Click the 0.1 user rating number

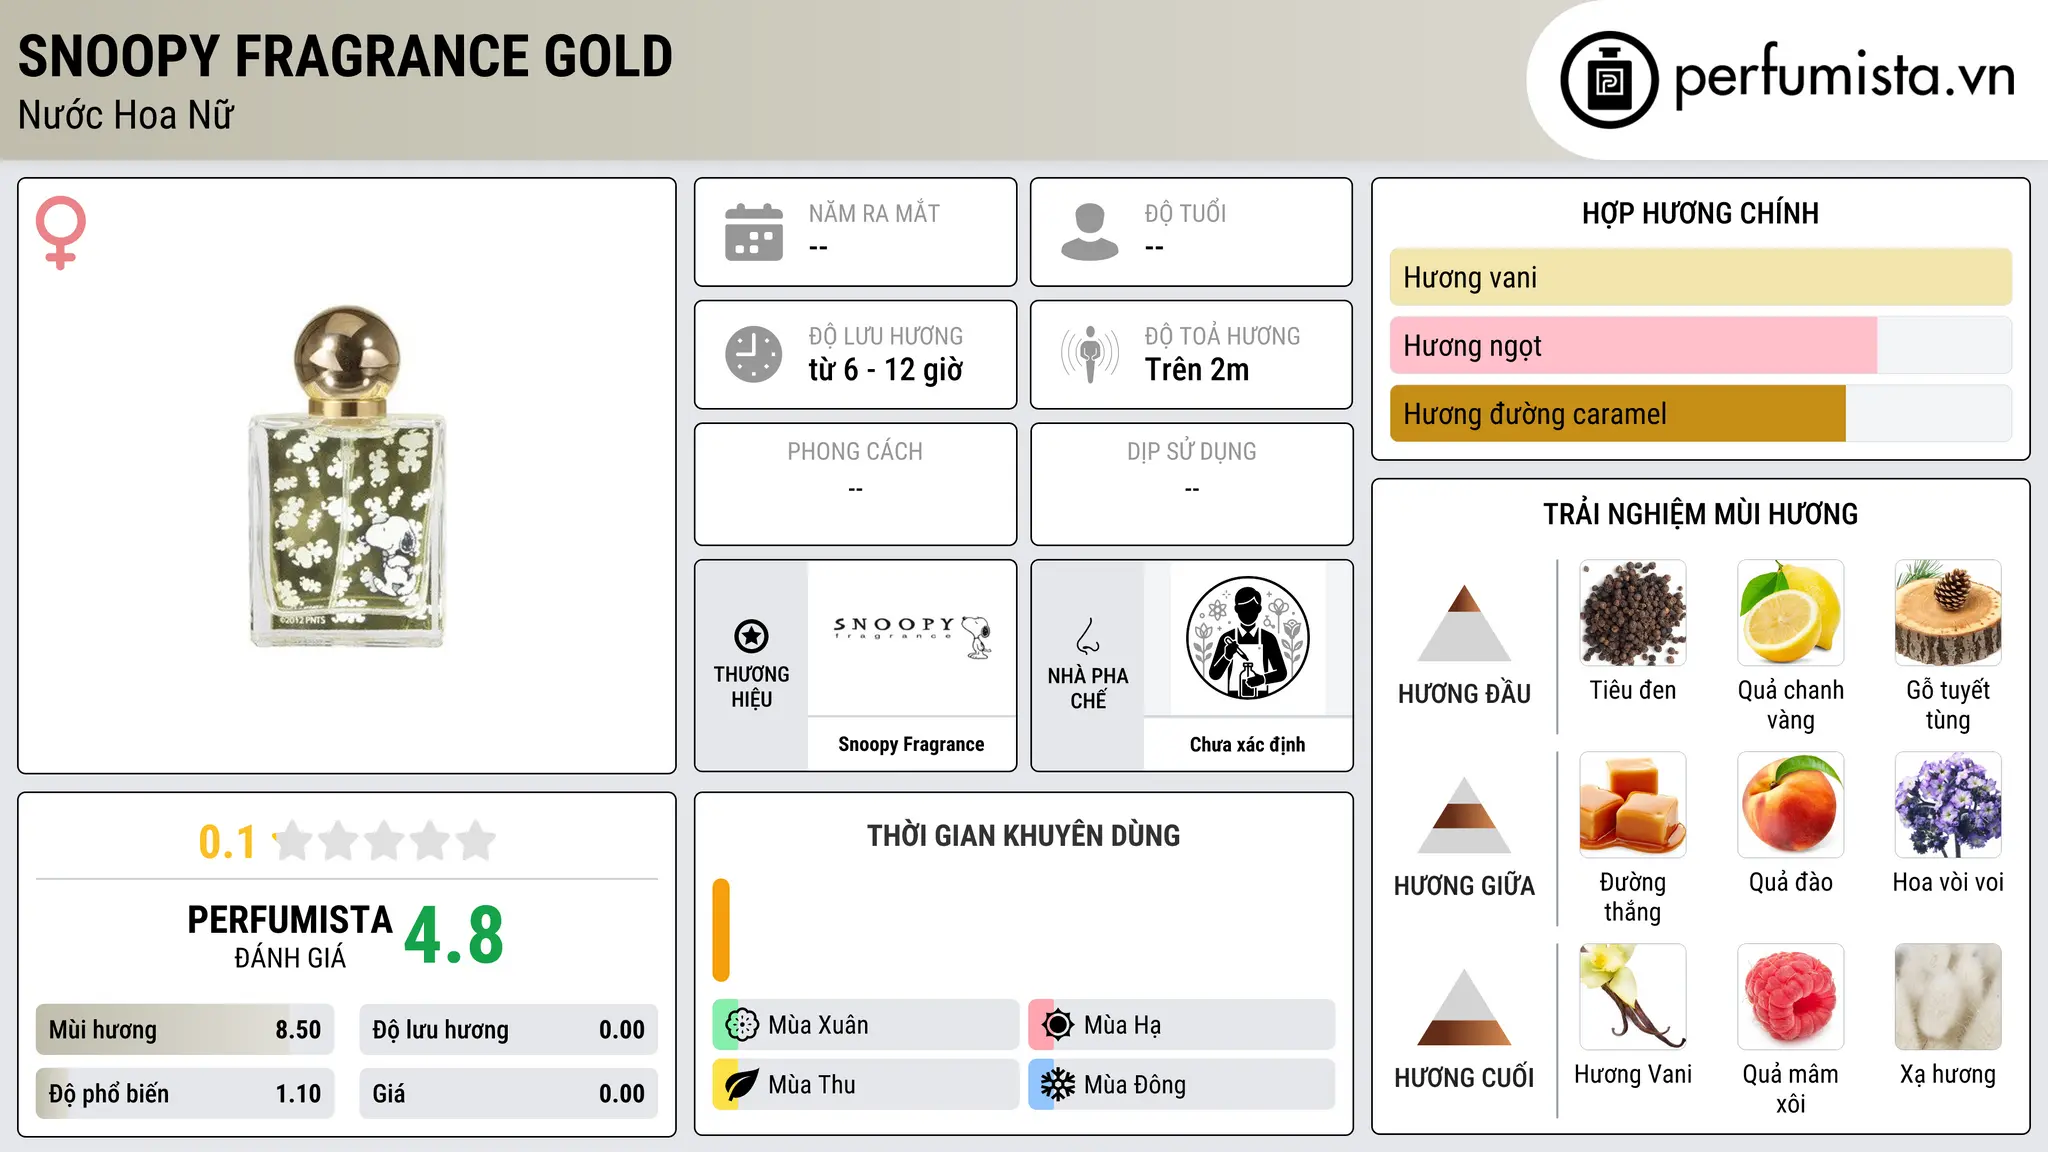[x=227, y=842]
